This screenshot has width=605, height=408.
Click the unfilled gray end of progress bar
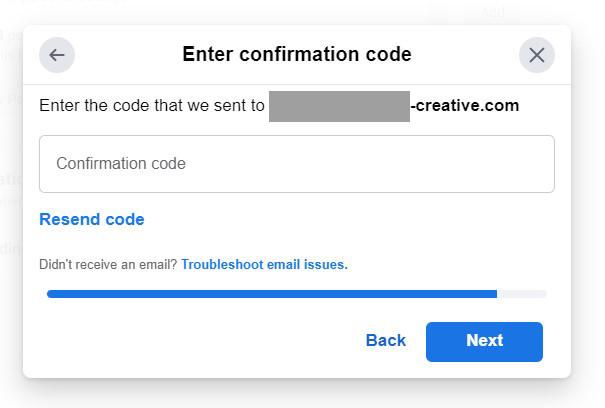click(x=522, y=294)
